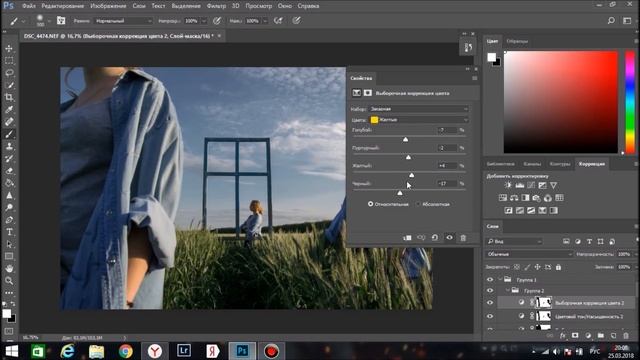Select the Eraser tool
Screen dimensions: 640x360
point(9,171)
